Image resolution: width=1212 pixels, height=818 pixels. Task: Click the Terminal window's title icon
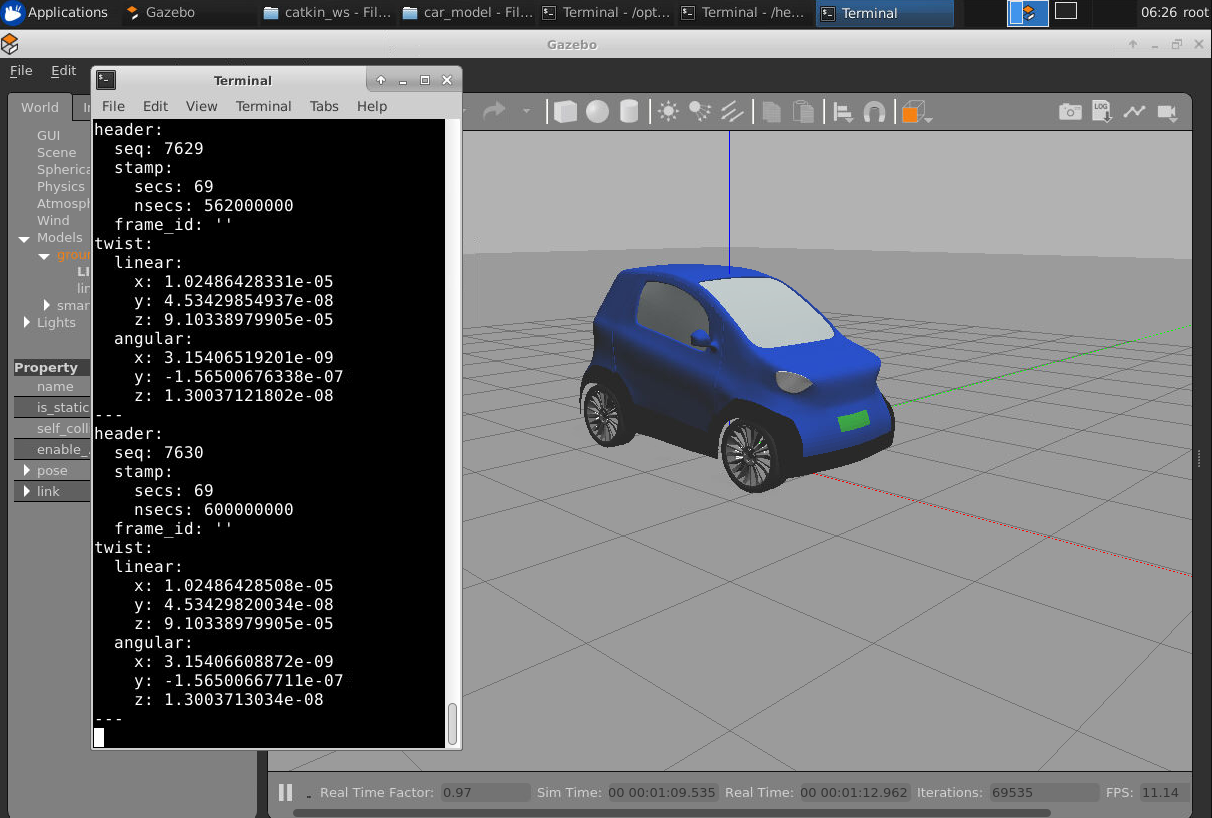click(106, 80)
